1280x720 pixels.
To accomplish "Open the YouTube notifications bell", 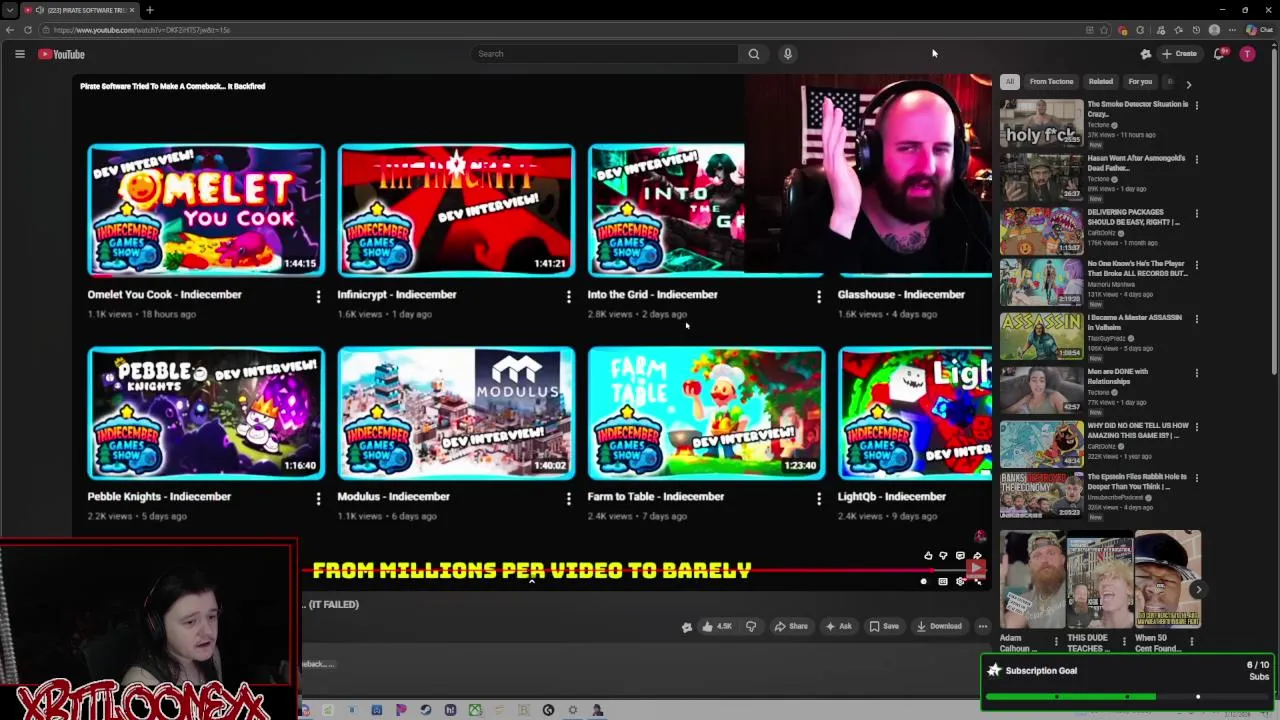I will (1219, 54).
